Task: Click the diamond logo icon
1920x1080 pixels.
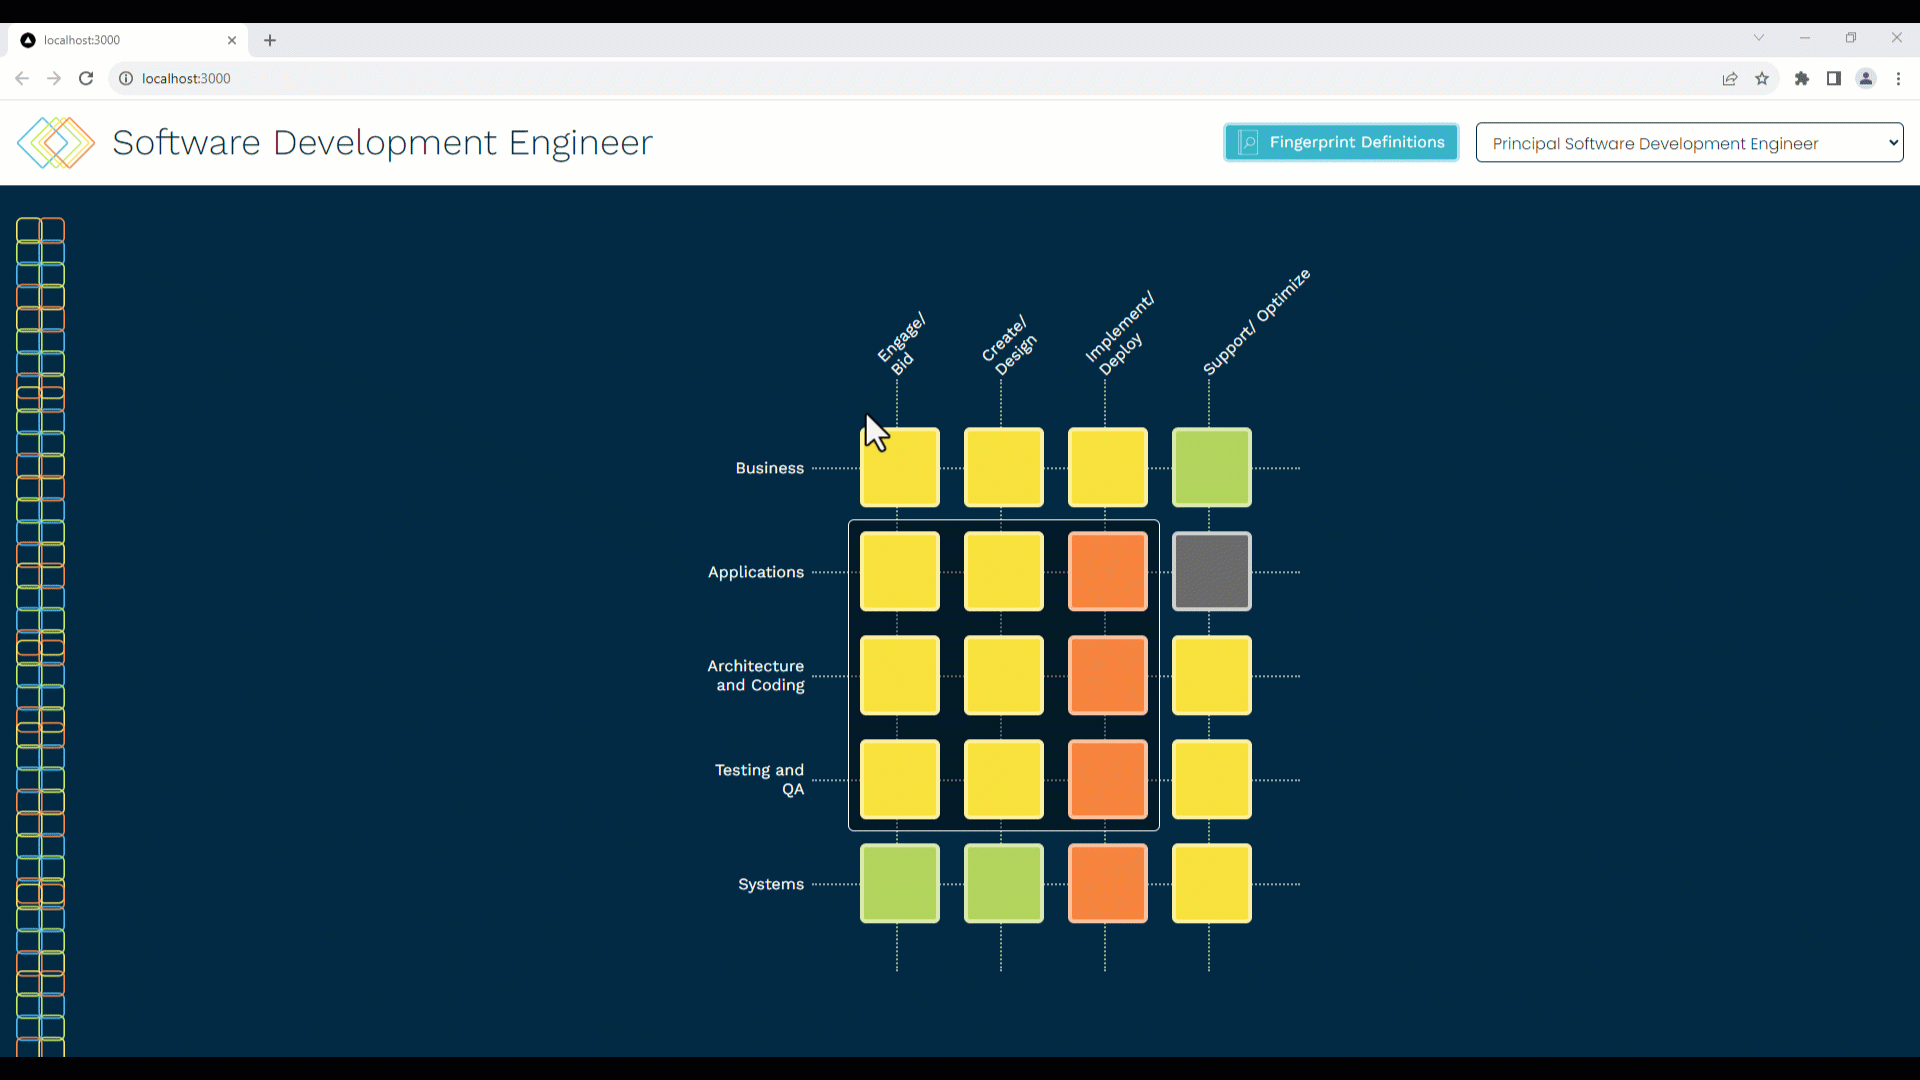Action: [x=56, y=142]
